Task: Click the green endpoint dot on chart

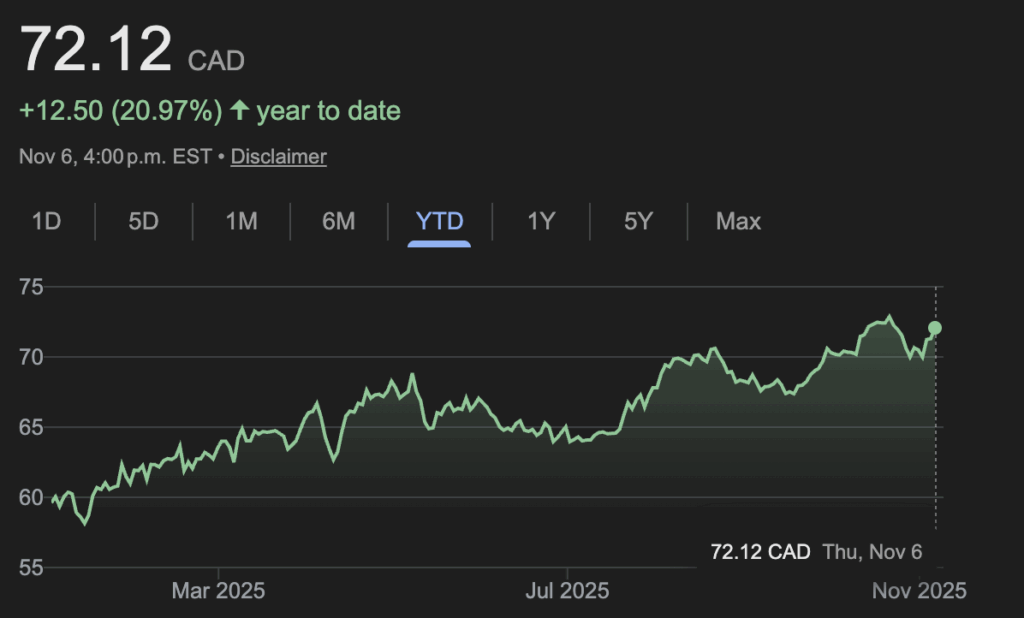Action: [935, 328]
